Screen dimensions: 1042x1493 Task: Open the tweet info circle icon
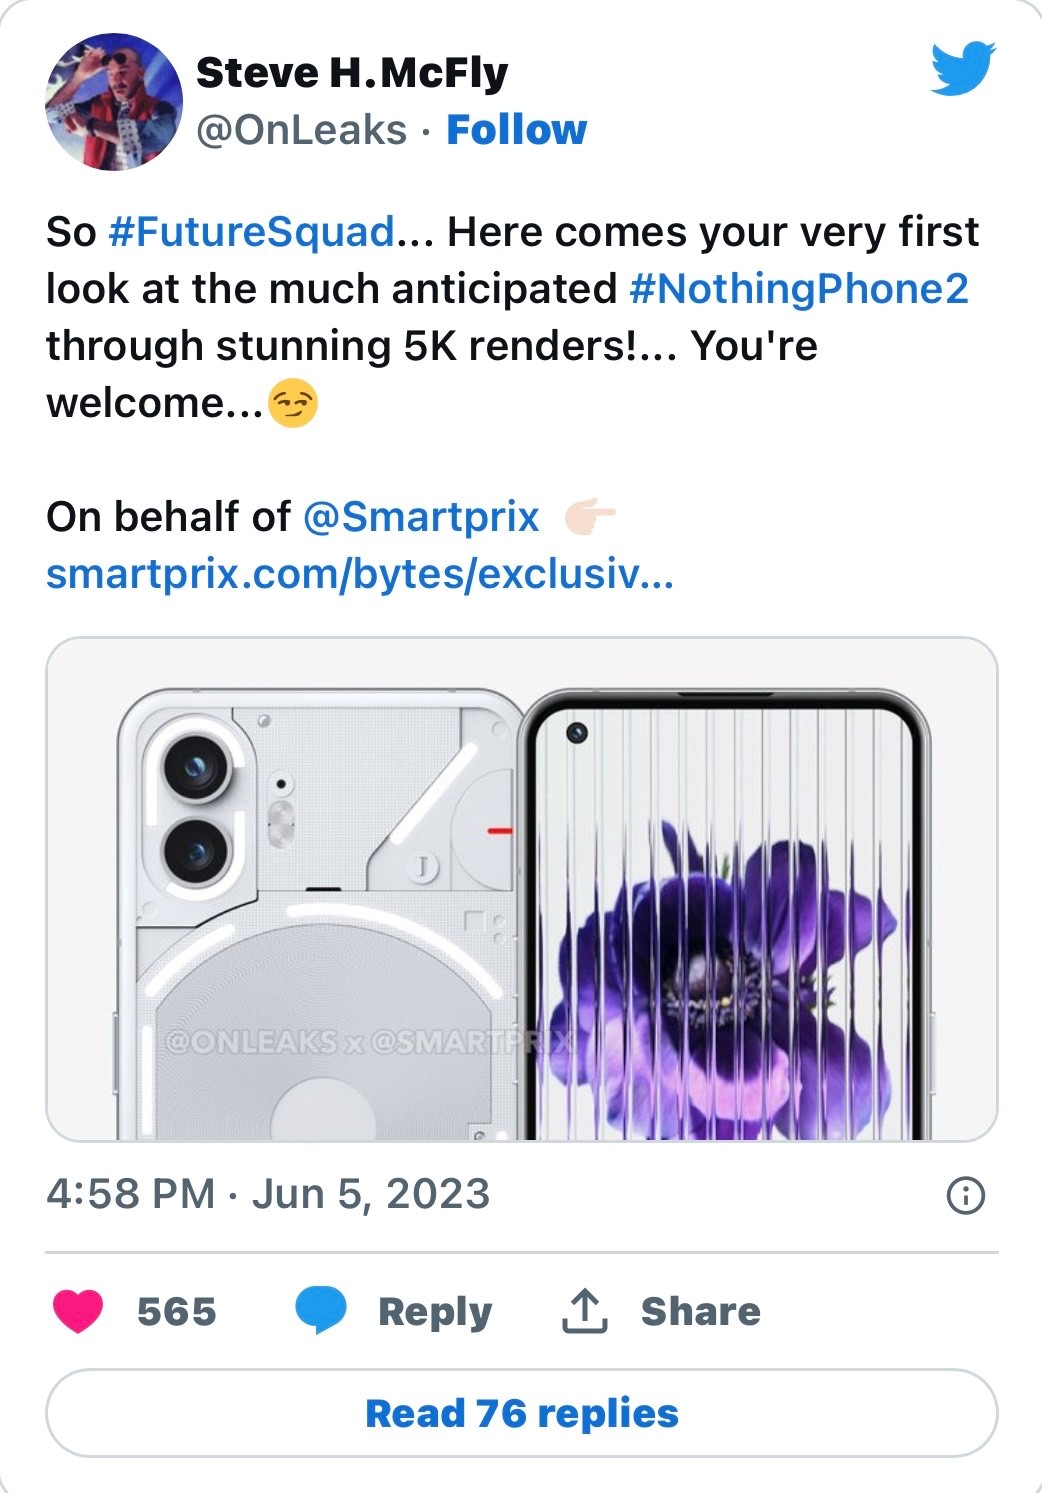(x=965, y=1195)
